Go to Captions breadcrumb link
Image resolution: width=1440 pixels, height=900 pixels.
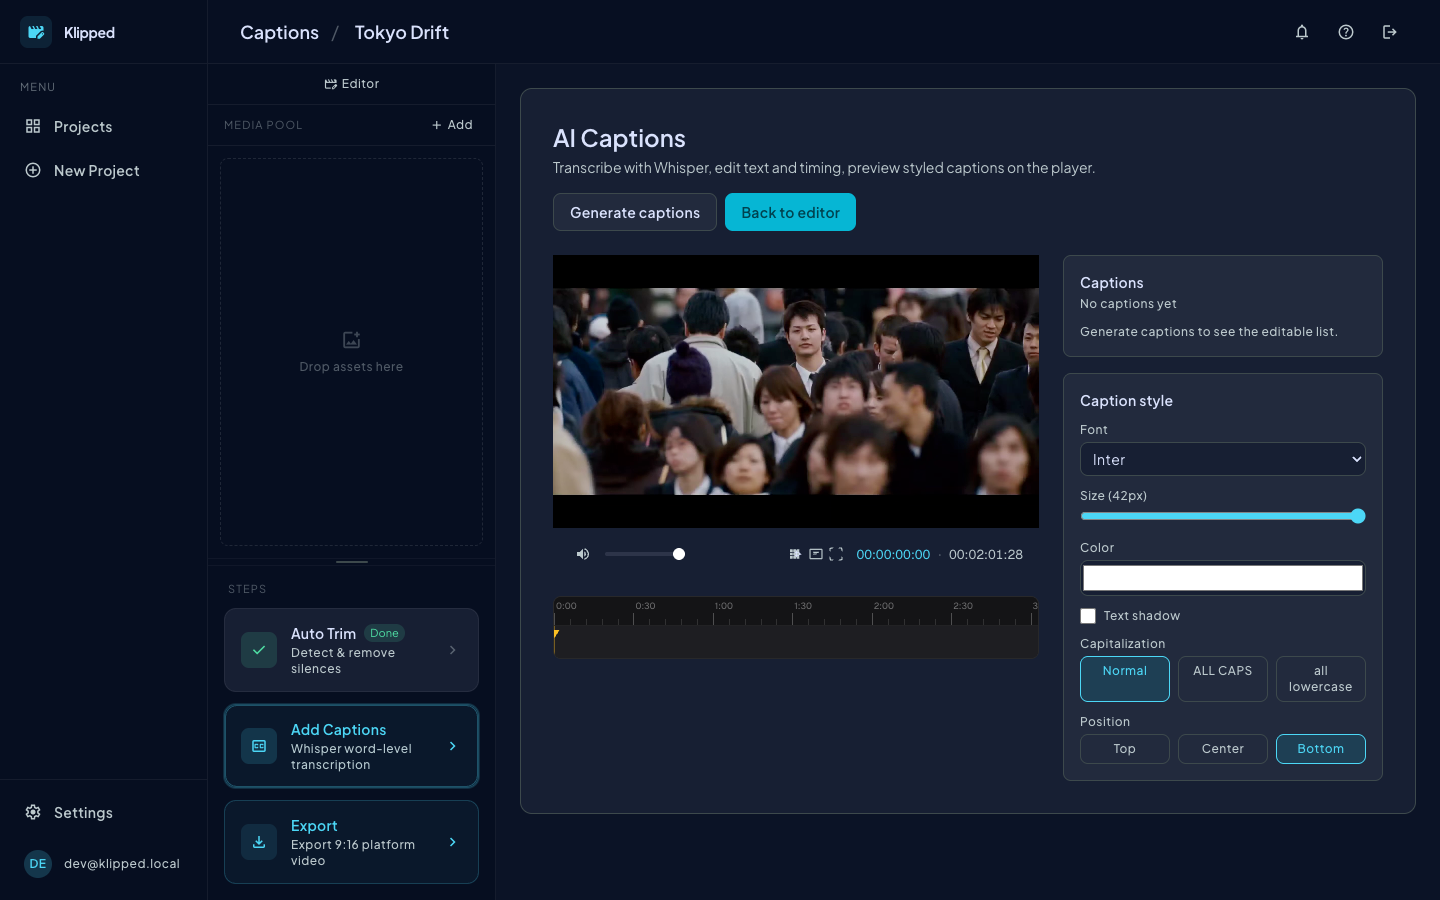[x=279, y=32]
